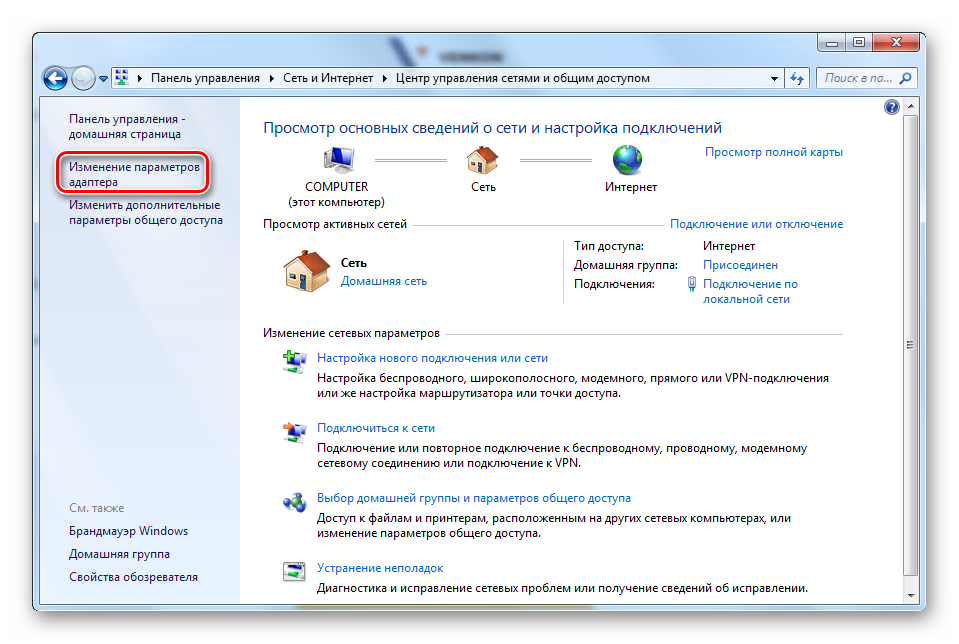Click the Back navigation arrow button
The image size is (959, 644).
[55, 78]
